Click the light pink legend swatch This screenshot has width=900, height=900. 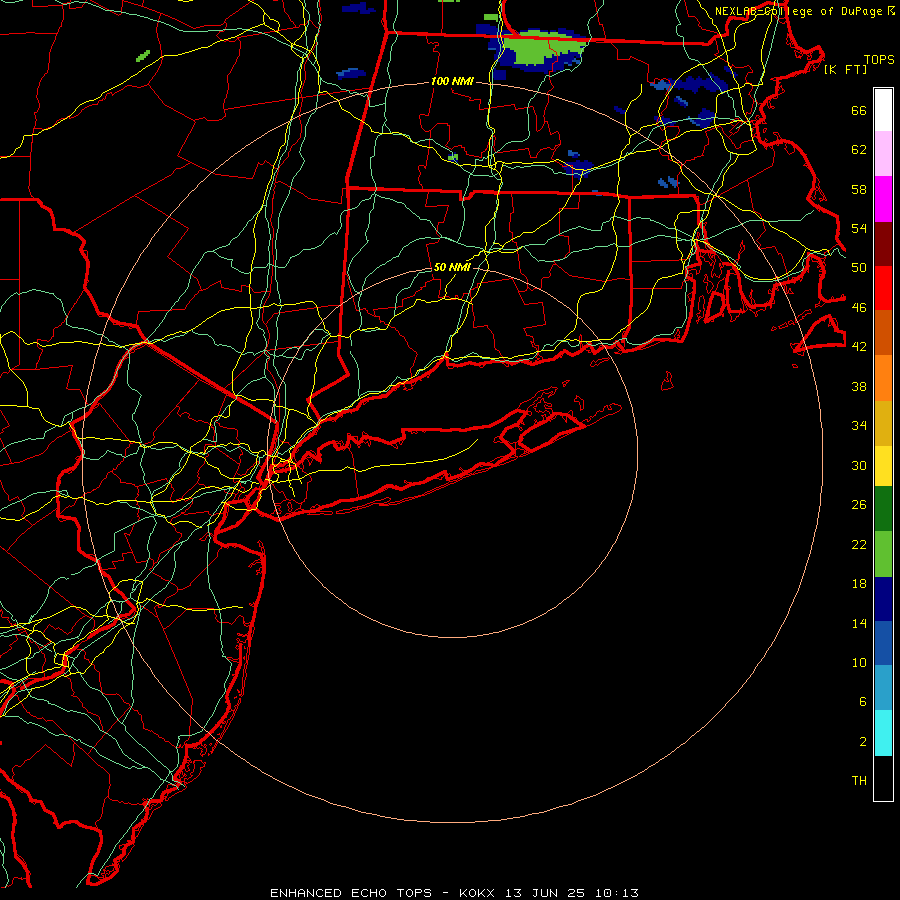(883, 153)
